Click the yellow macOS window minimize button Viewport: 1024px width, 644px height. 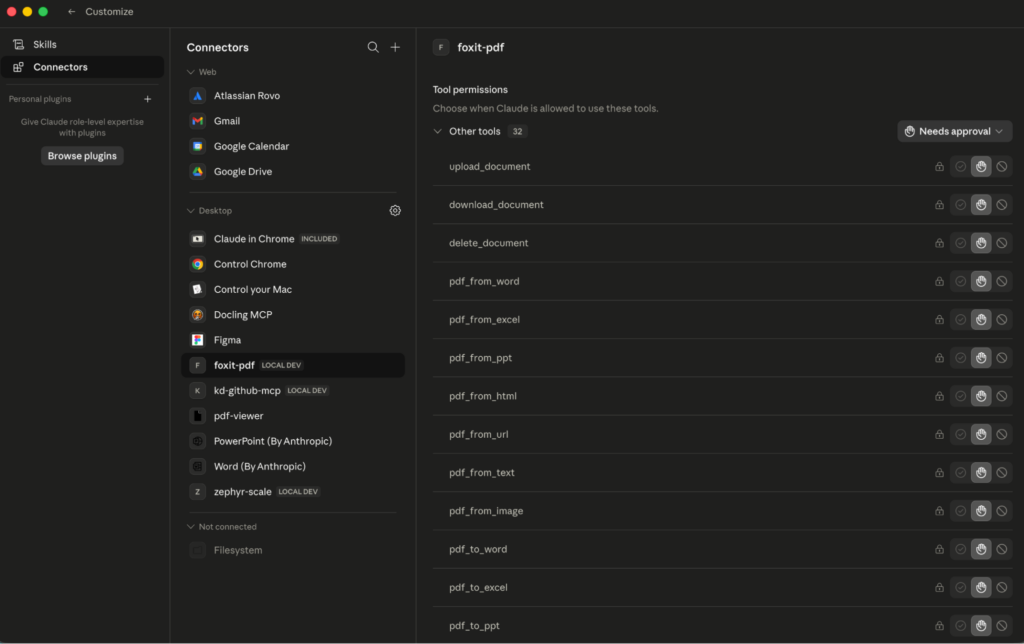27,12
